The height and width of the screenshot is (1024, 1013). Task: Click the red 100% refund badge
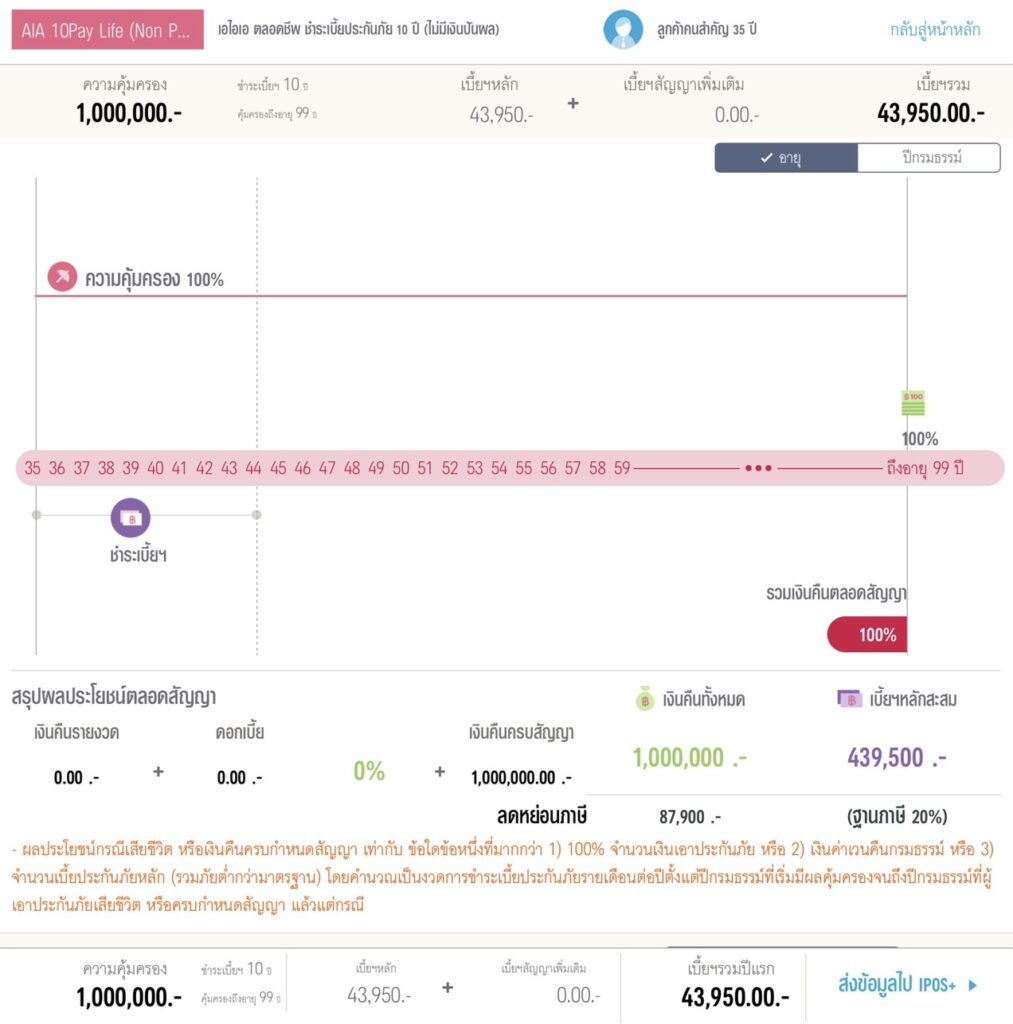[x=866, y=634]
